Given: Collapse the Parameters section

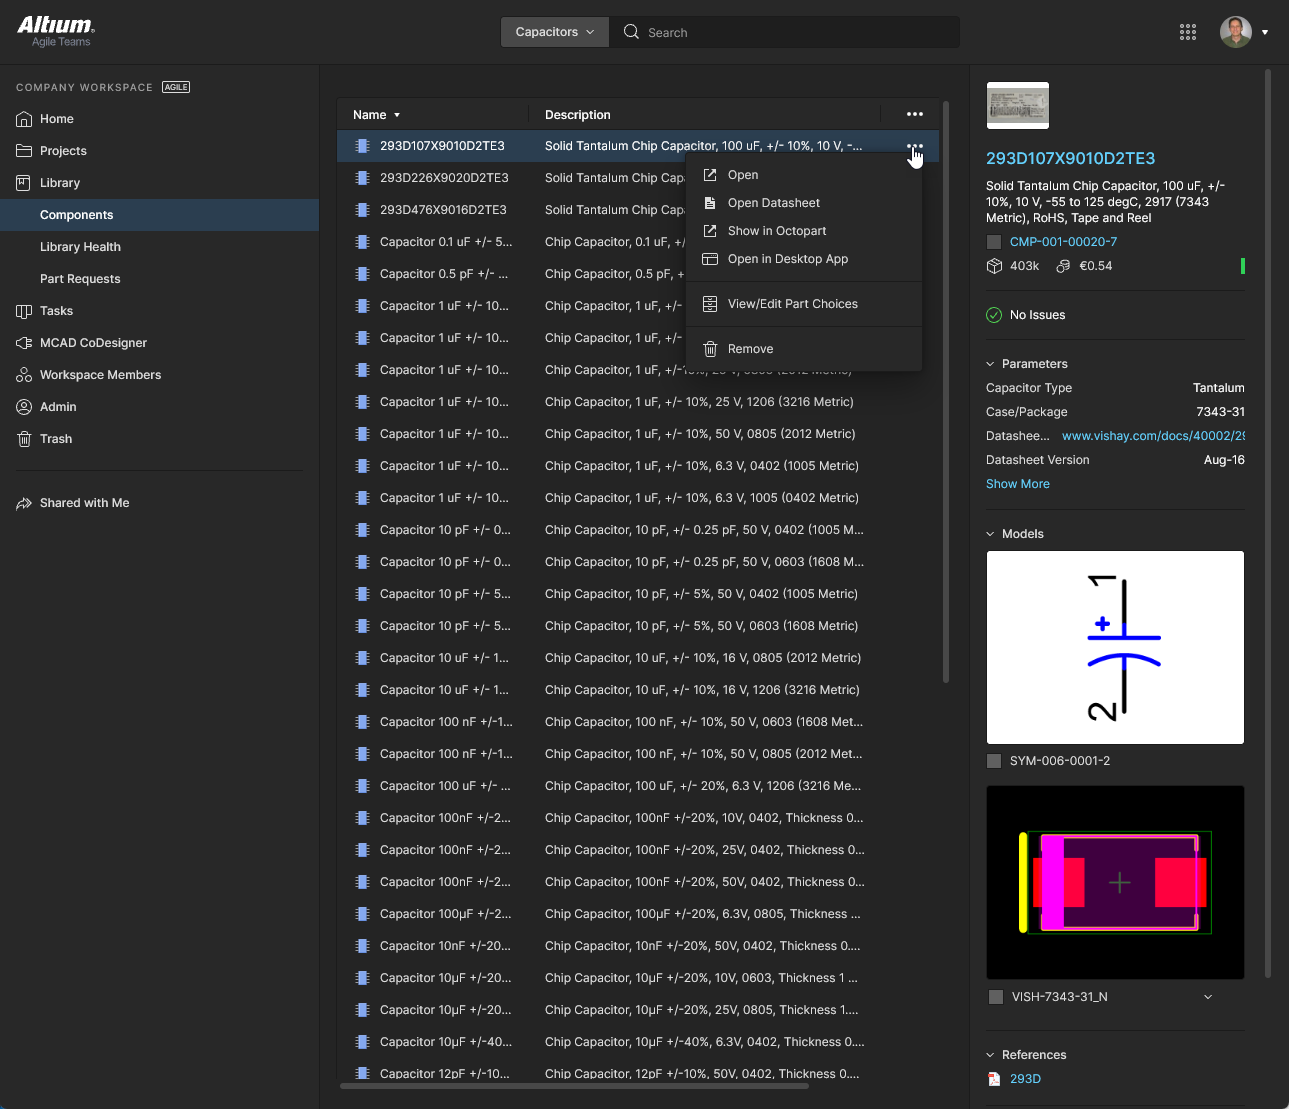Looking at the screenshot, I should point(991,364).
